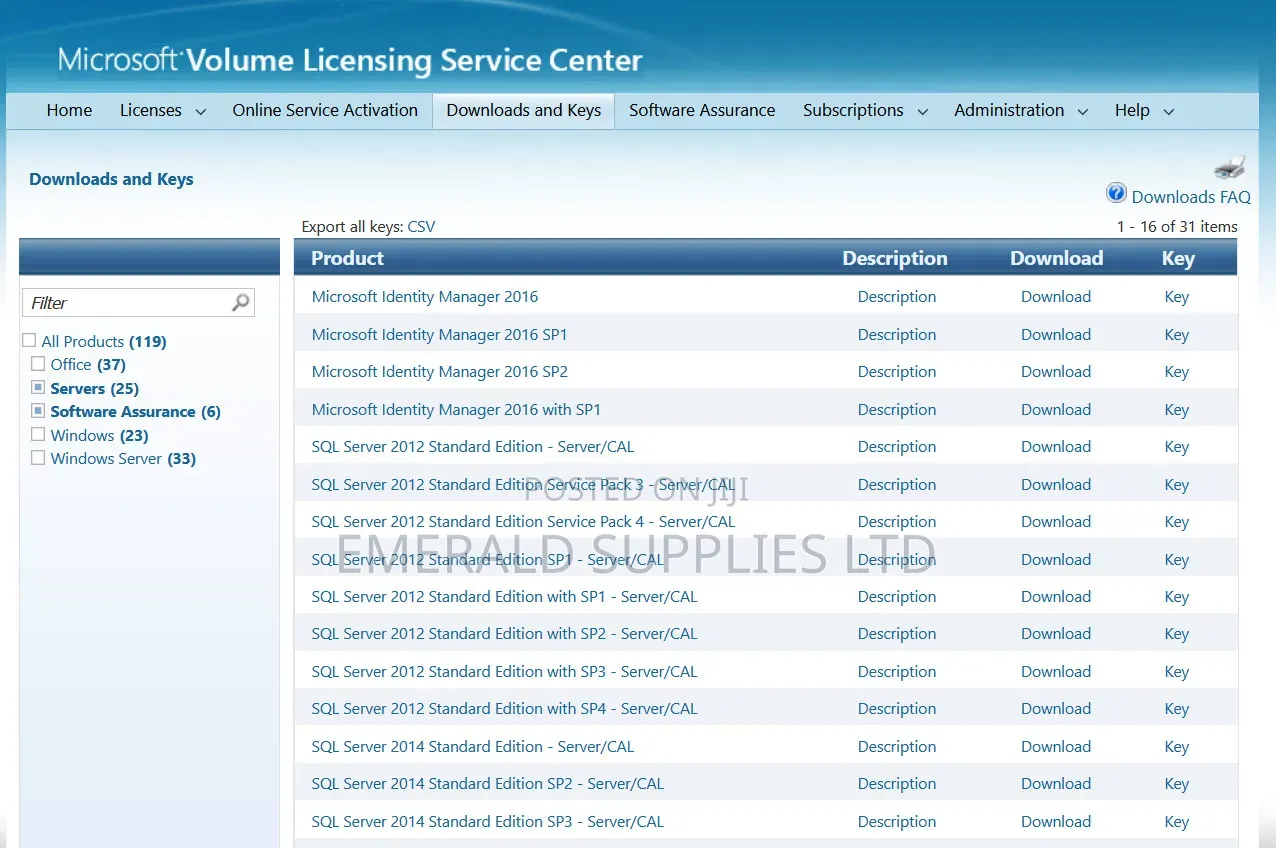This screenshot has width=1276, height=848.
Task: Open Microsoft Identity Manager 2016 SP2 product
Action: click(x=440, y=371)
